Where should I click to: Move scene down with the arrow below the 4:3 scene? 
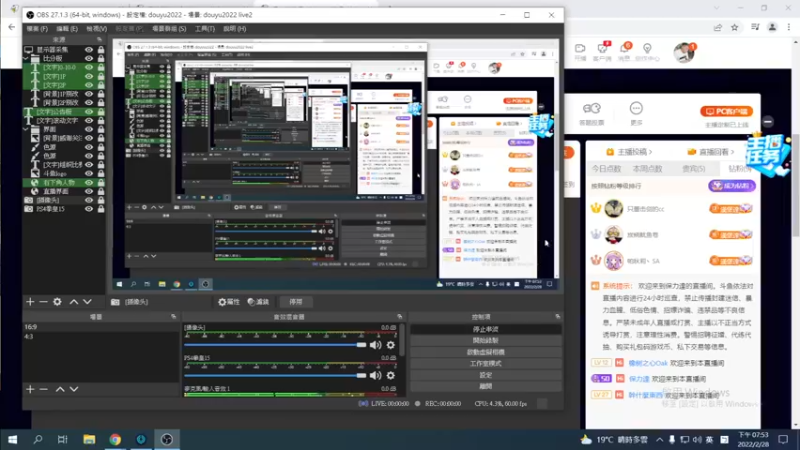pyautogui.click(x=74, y=389)
